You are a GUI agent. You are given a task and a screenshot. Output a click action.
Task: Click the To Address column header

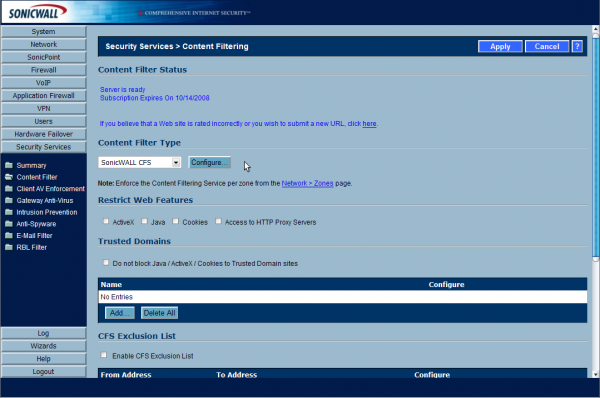(x=236, y=375)
